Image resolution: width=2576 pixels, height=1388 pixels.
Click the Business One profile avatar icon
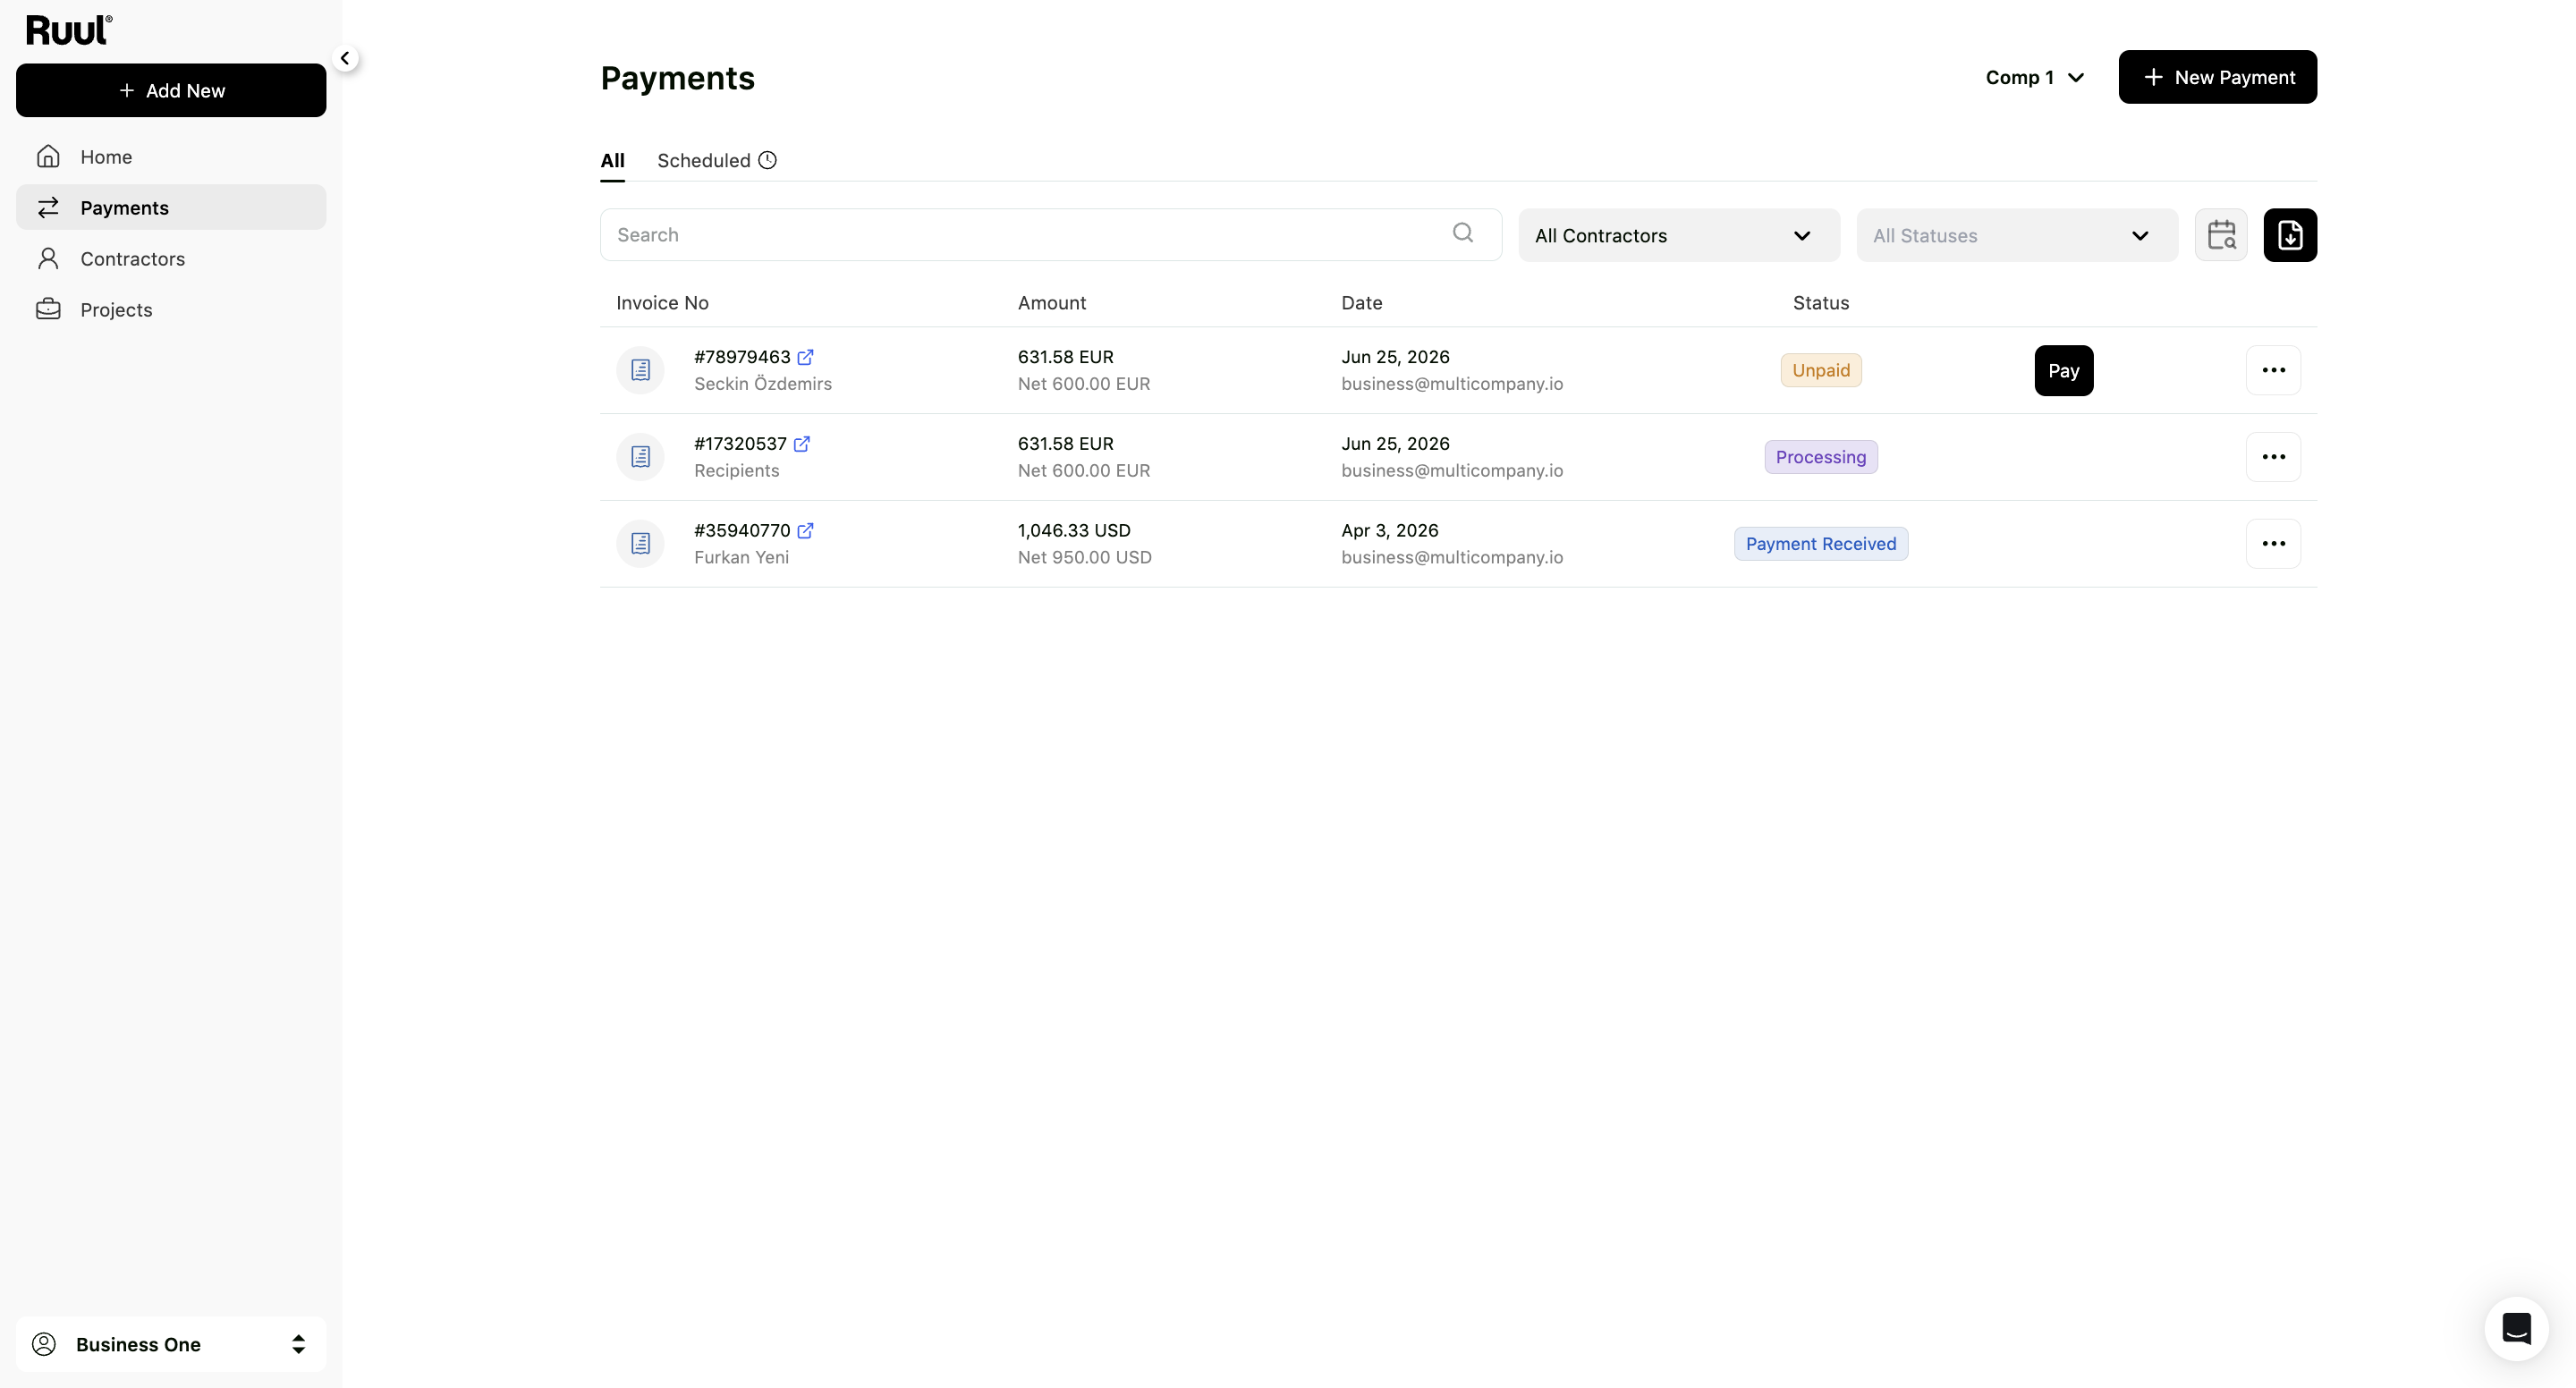[44, 1344]
